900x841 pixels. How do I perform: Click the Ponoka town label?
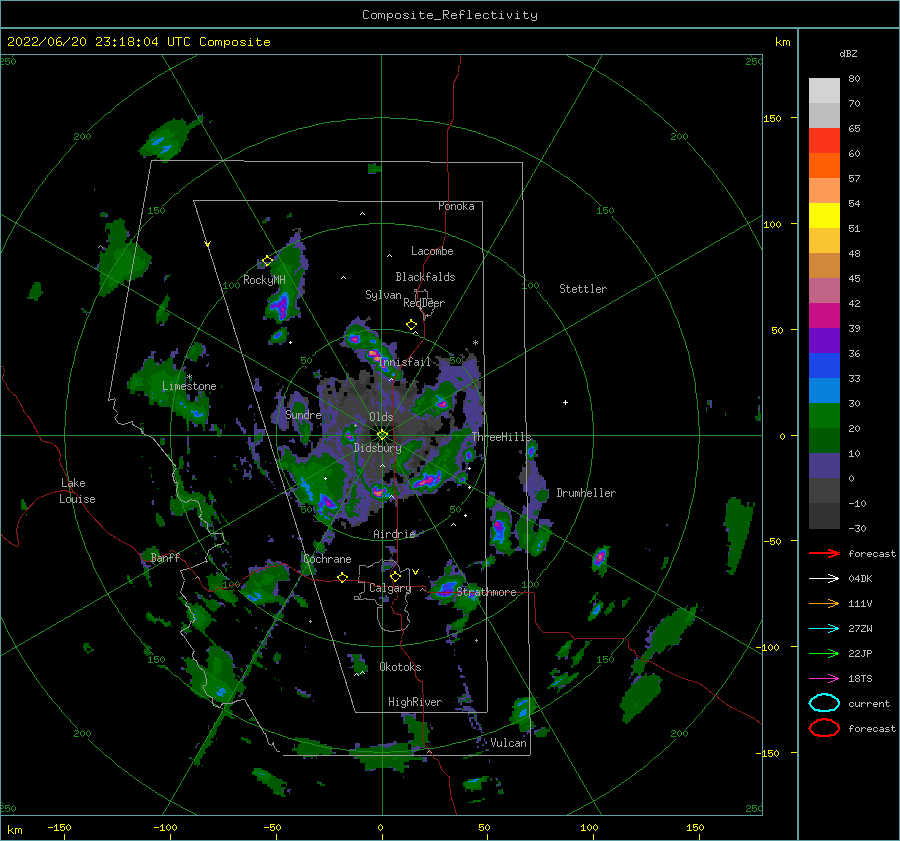[456, 206]
